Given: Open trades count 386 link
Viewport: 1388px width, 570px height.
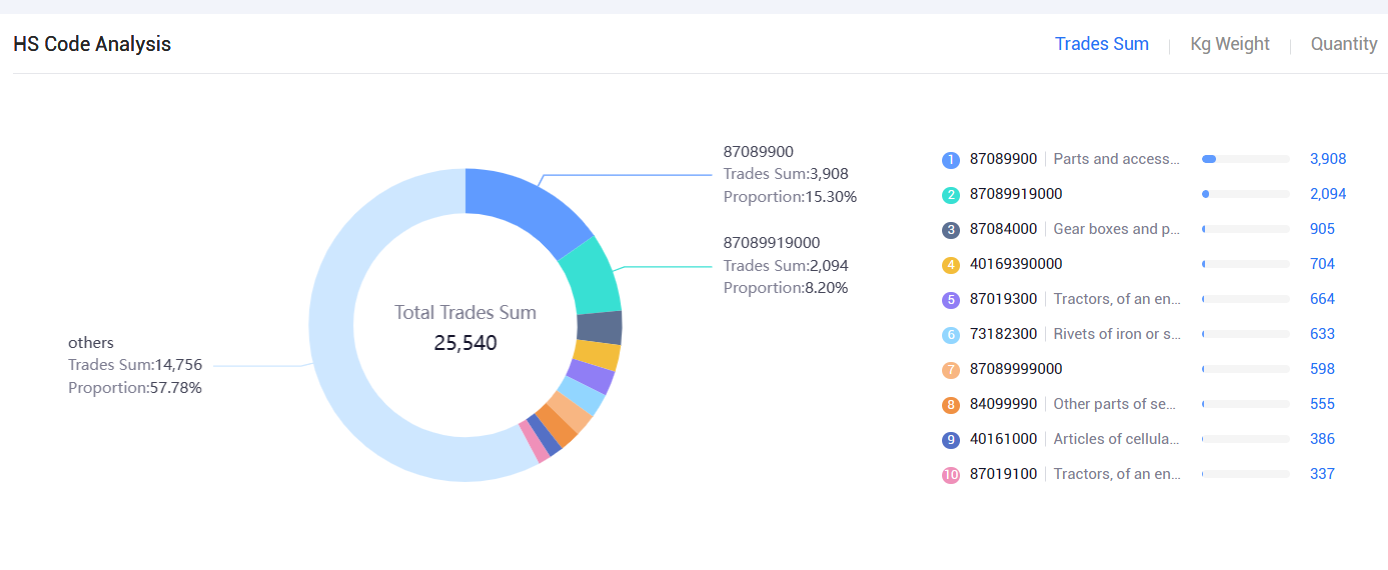Looking at the screenshot, I should coord(1322,439).
